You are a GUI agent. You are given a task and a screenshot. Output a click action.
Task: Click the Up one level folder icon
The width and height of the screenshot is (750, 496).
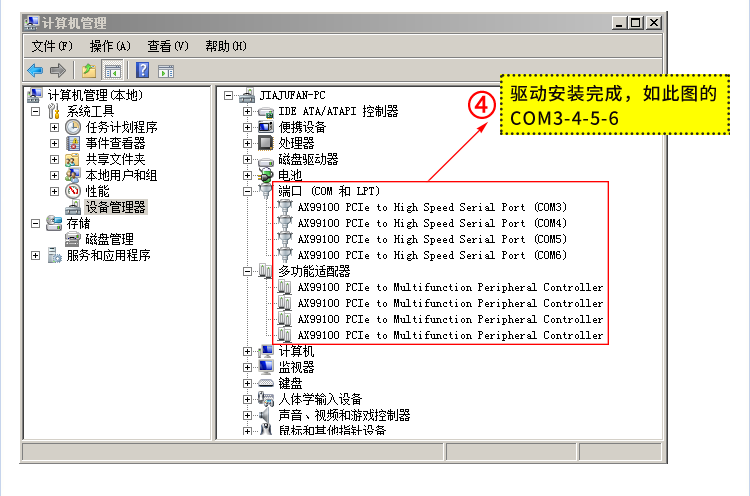(x=89, y=71)
